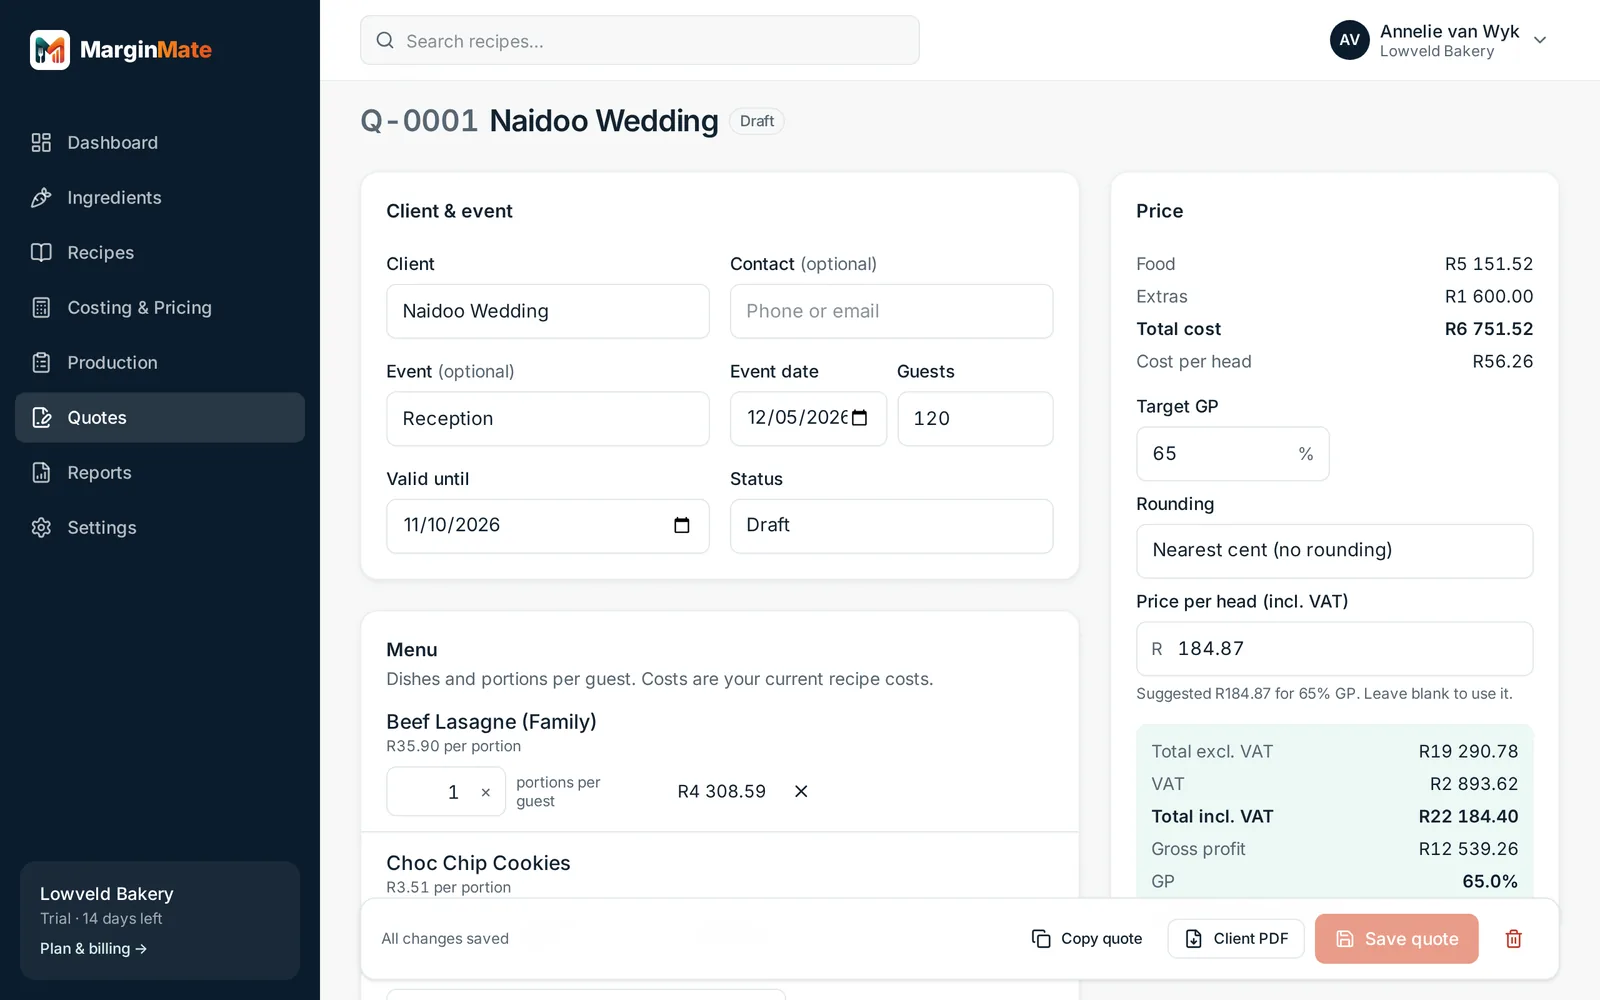This screenshot has height=1000, width=1600.
Task: Edit the Price per head field
Action: (x=1334, y=649)
